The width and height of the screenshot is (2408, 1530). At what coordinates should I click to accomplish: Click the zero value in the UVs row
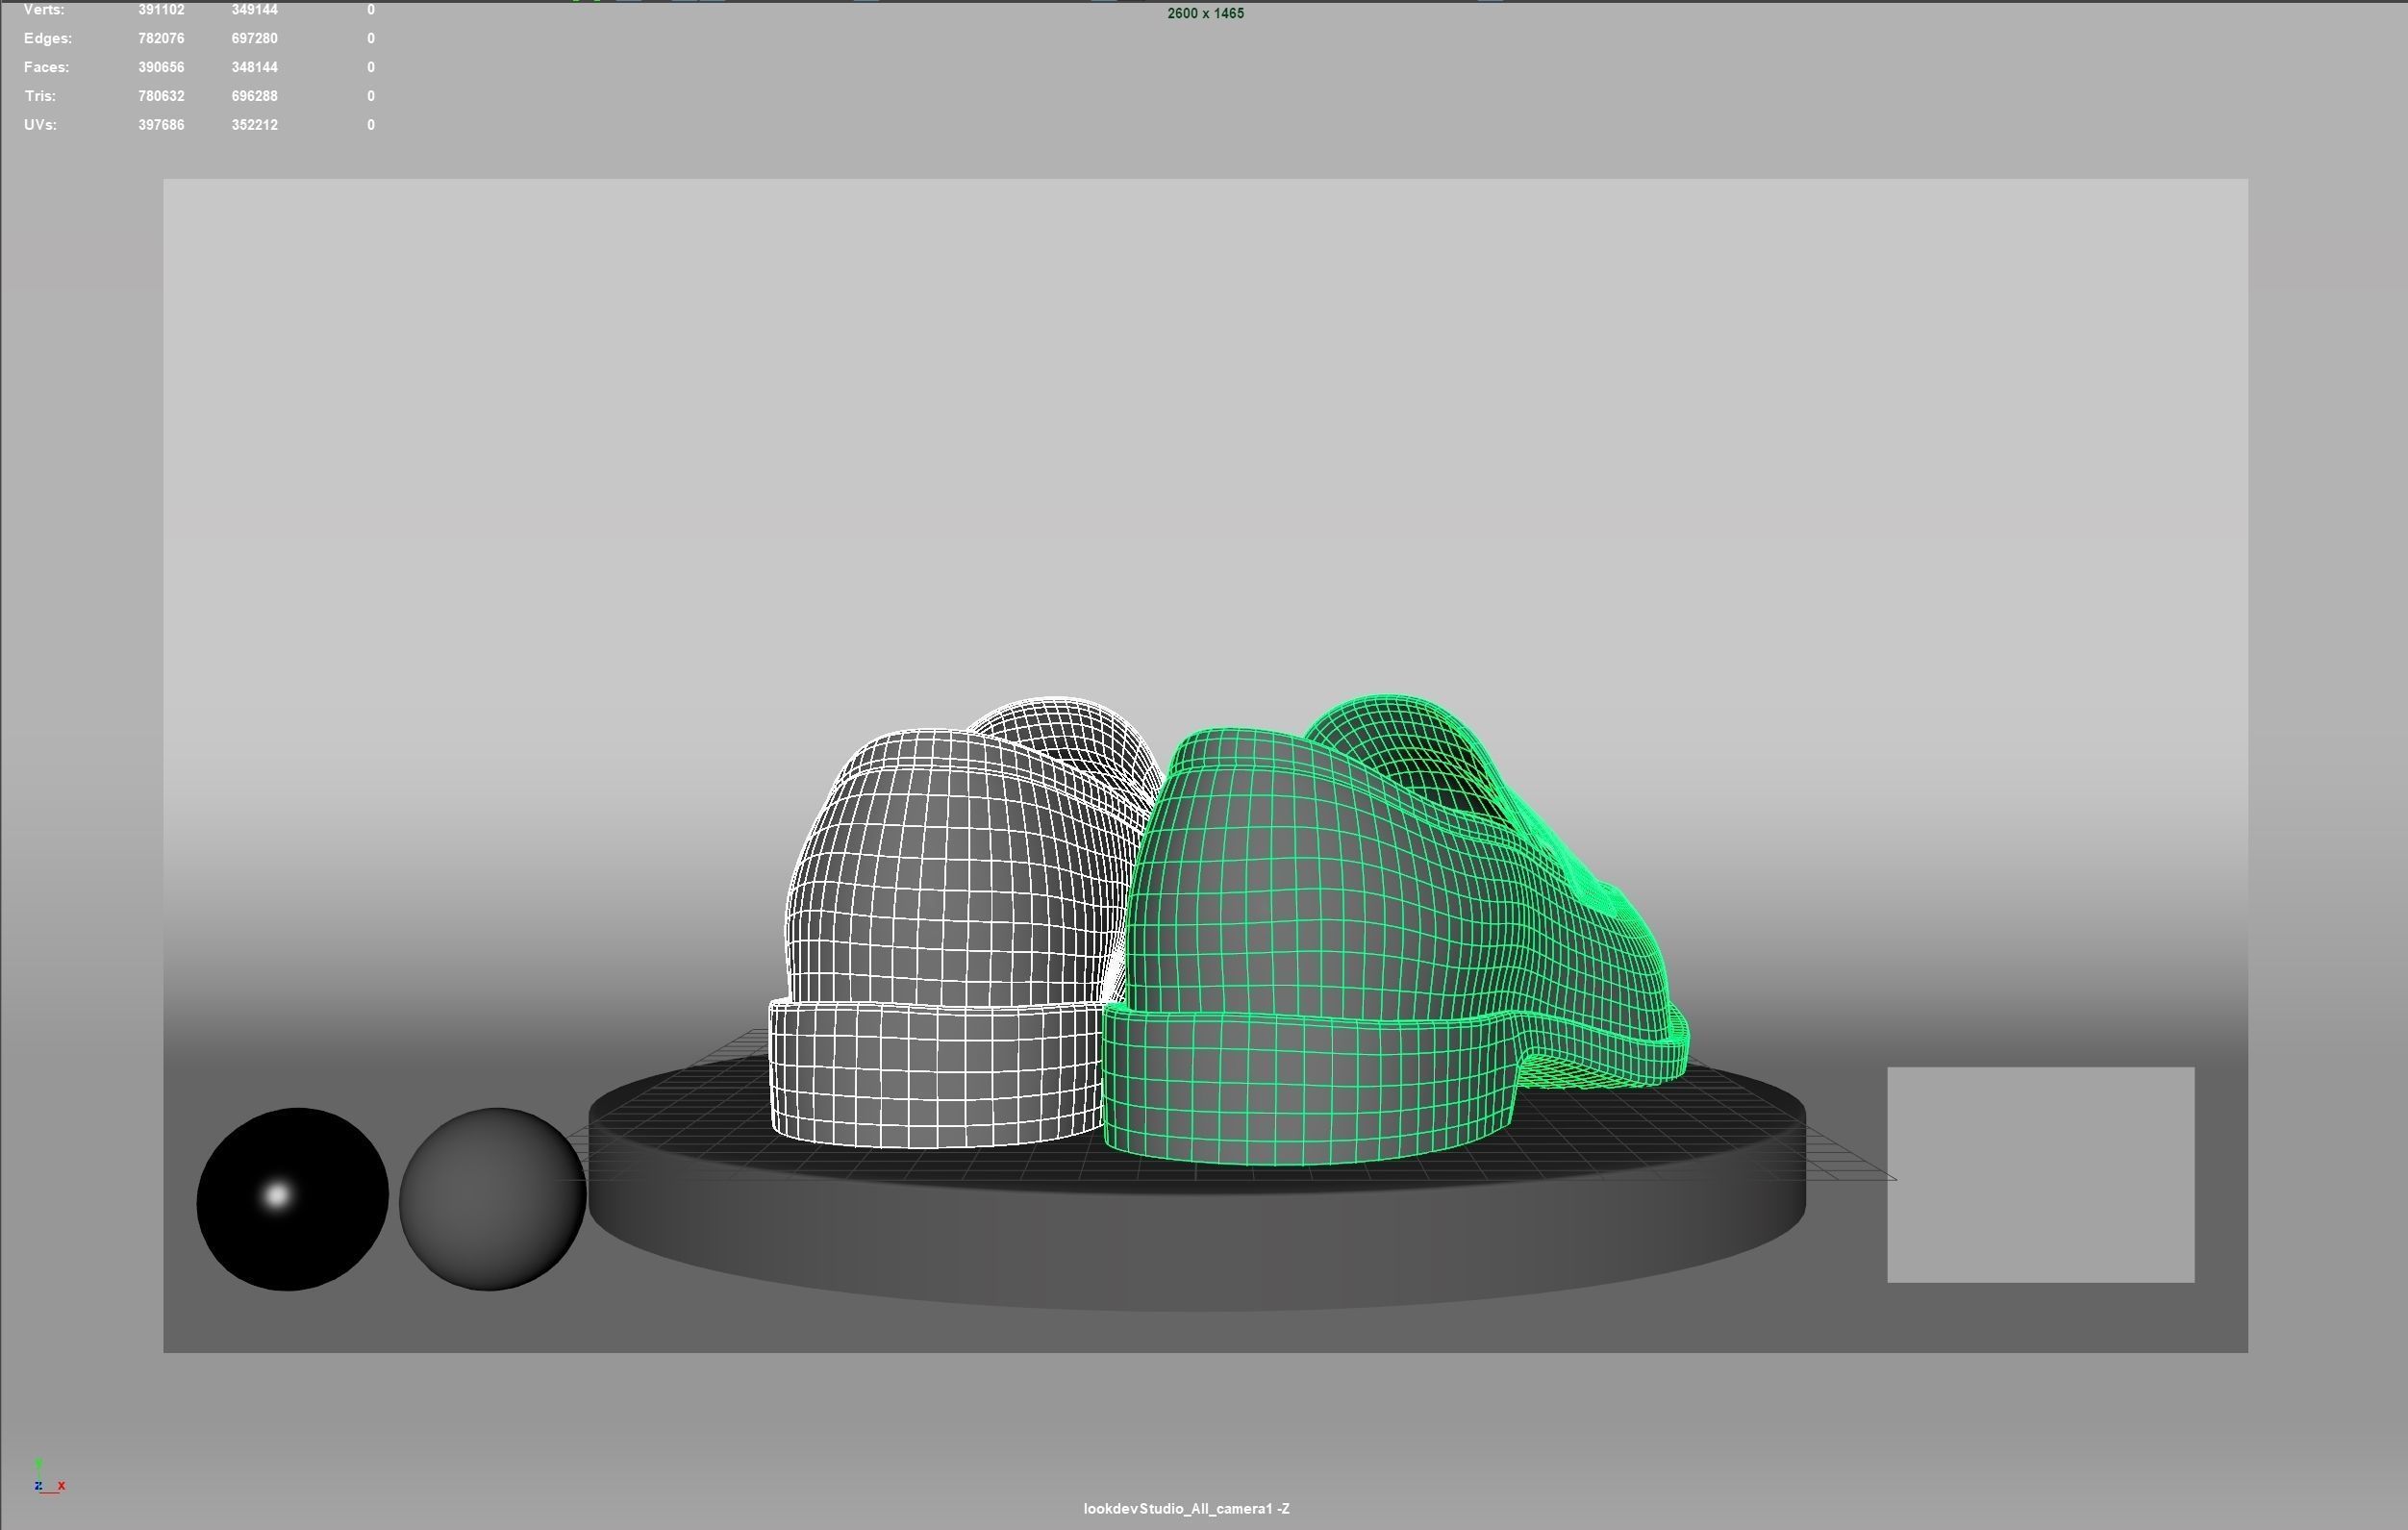click(x=371, y=125)
